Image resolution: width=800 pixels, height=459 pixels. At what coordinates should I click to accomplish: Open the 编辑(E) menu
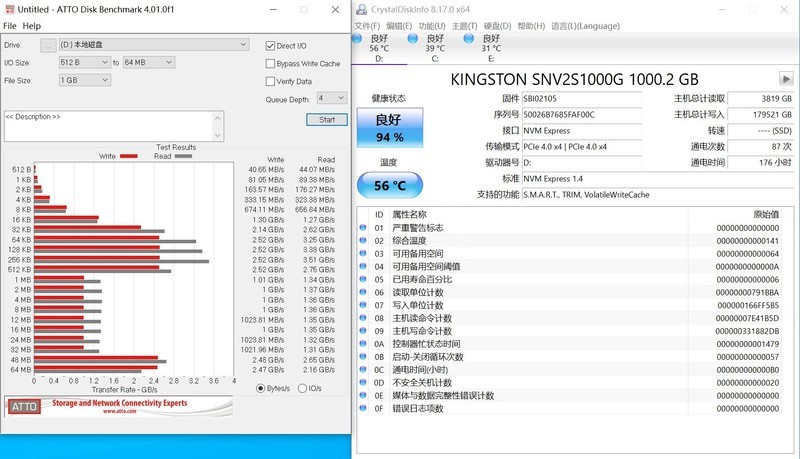[x=399, y=26]
